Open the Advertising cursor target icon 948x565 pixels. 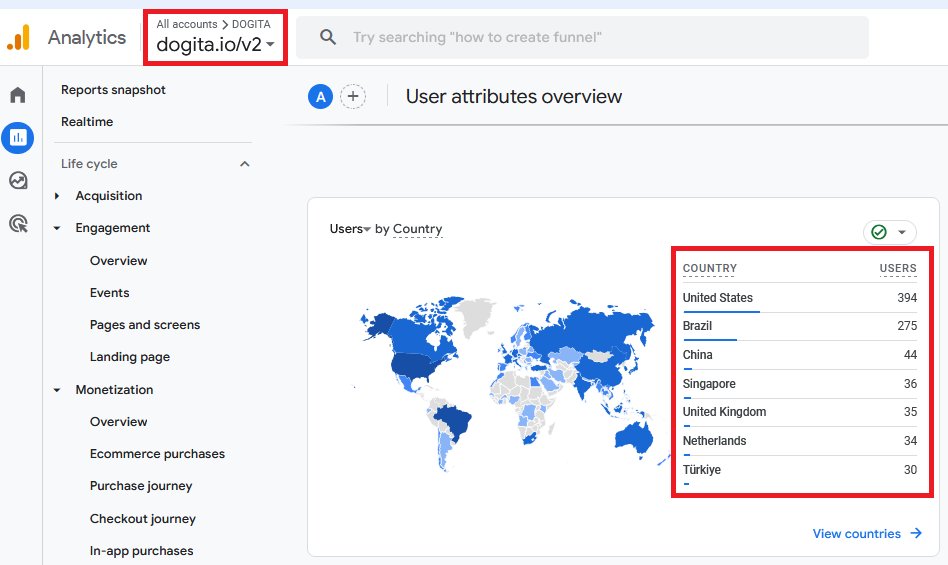coord(18,223)
